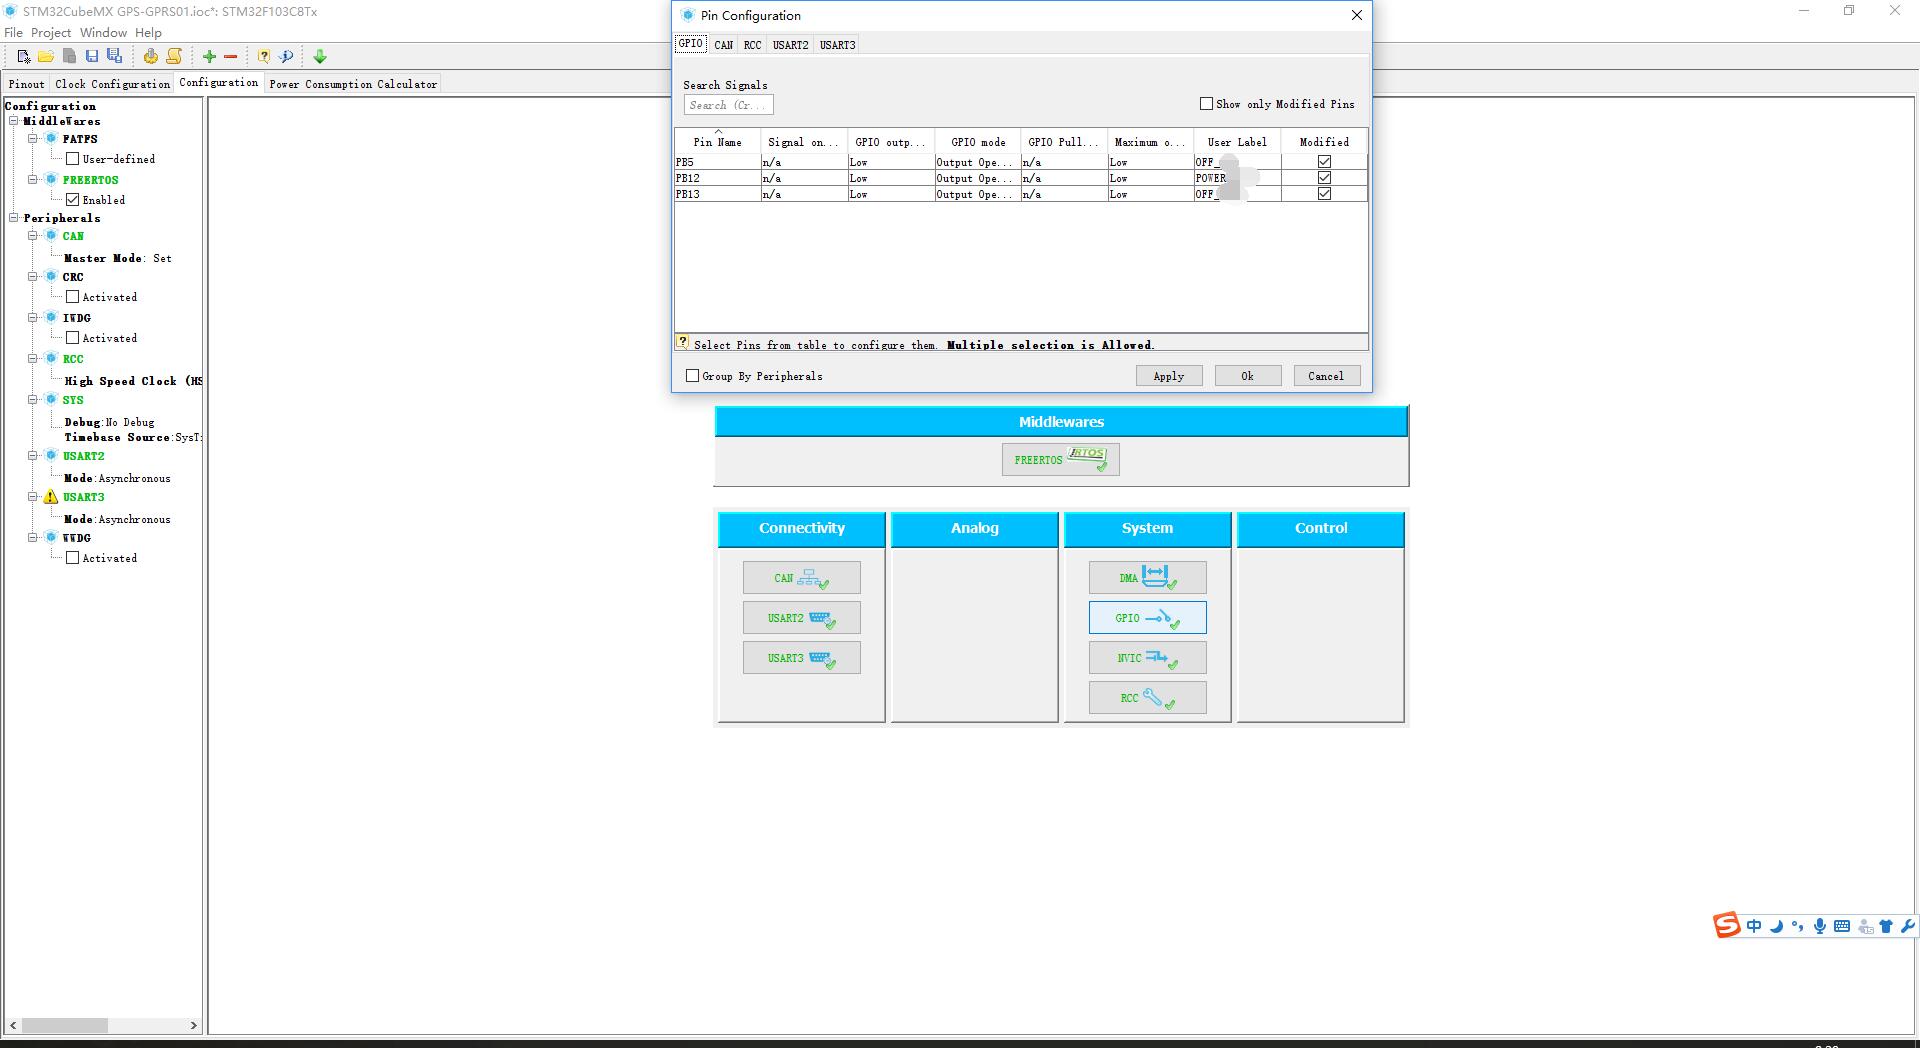
Task: Click the yellow question mark Help icon
Action: 263,56
